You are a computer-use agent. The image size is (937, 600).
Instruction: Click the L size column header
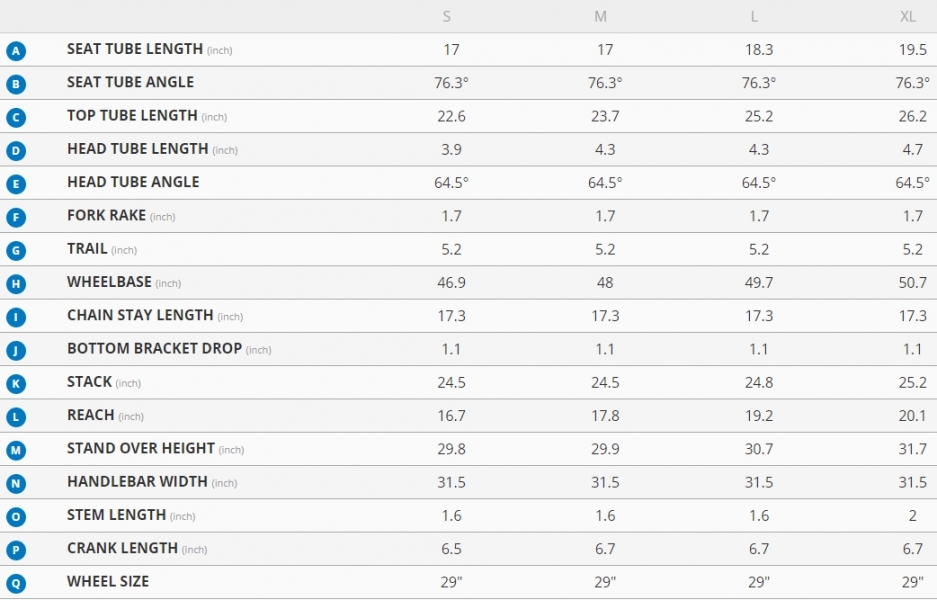click(754, 17)
